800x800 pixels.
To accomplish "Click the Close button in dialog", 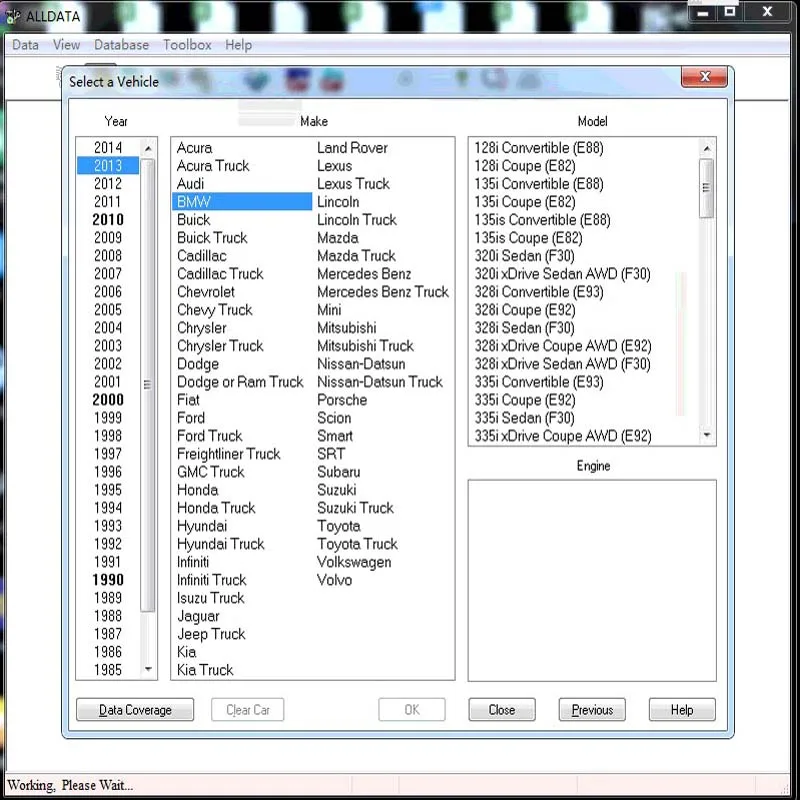I will tap(502, 710).
